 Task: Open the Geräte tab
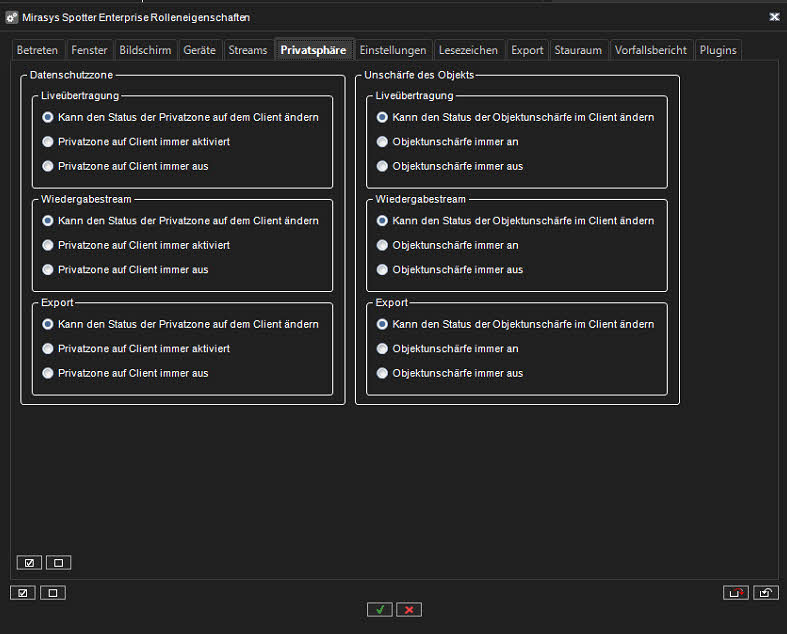(x=199, y=50)
